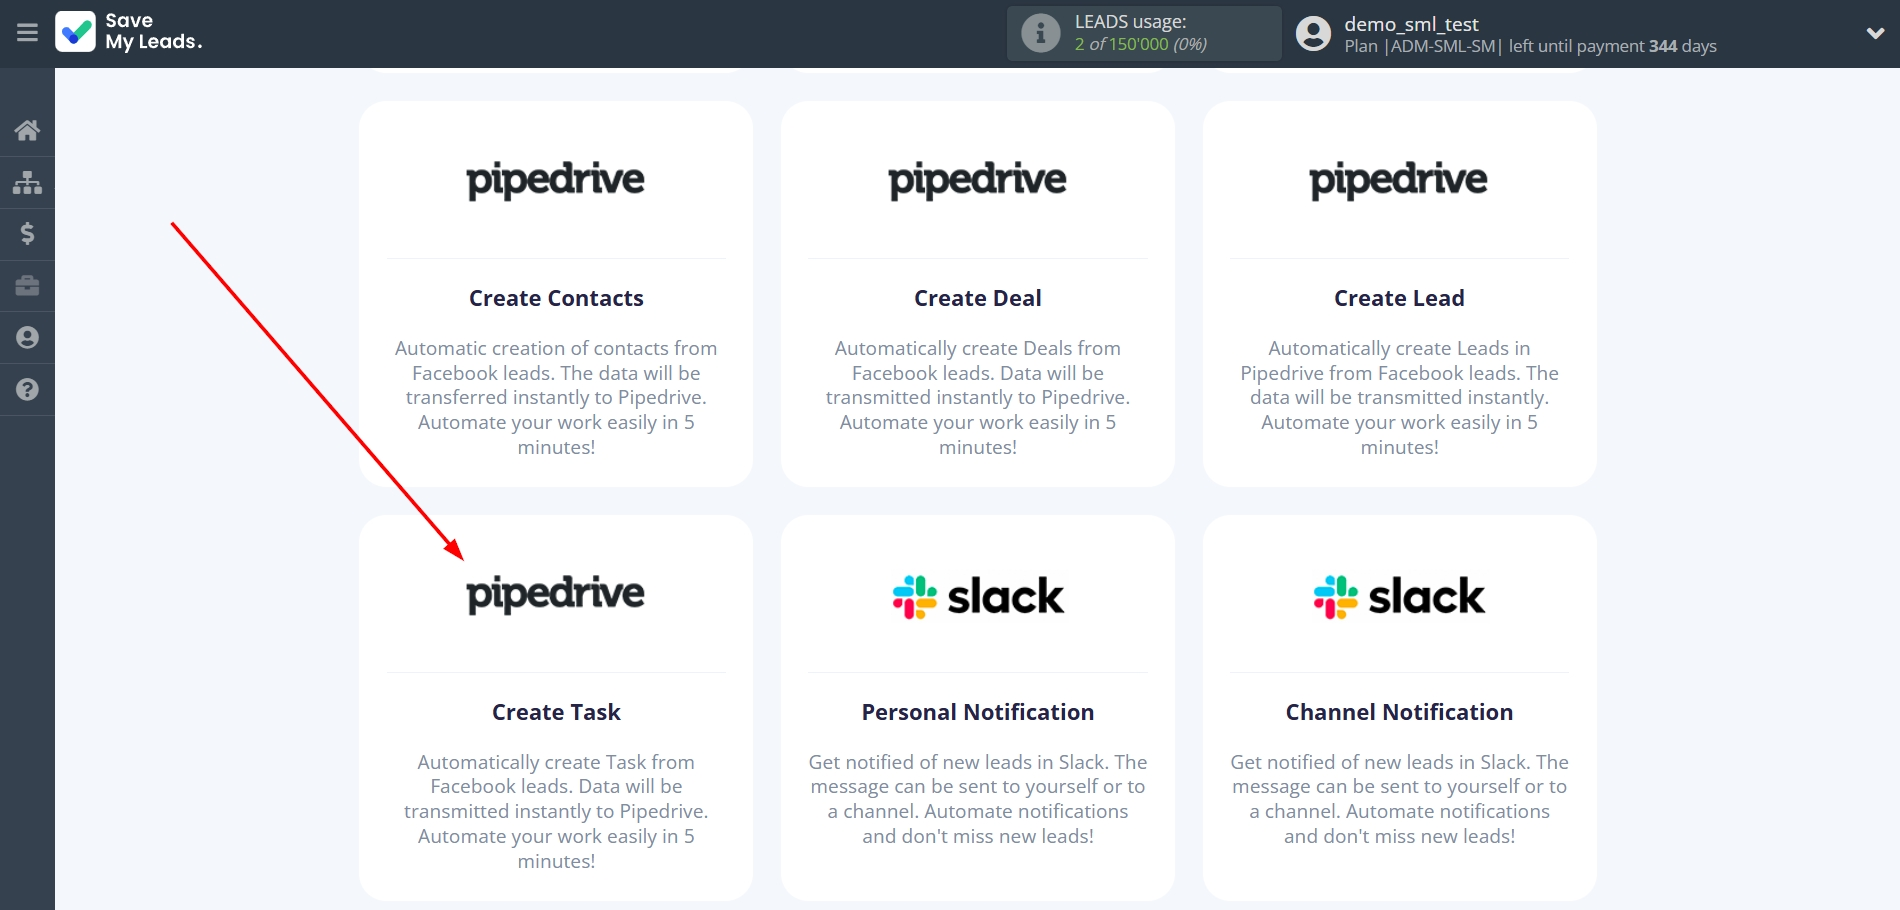Click the info icon next to LEADS usage

click(x=1041, y=33)
